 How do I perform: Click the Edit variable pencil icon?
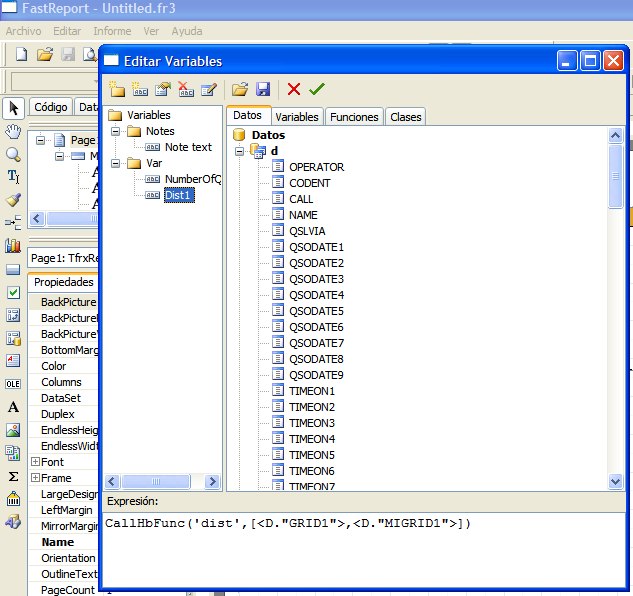[208, 89]
